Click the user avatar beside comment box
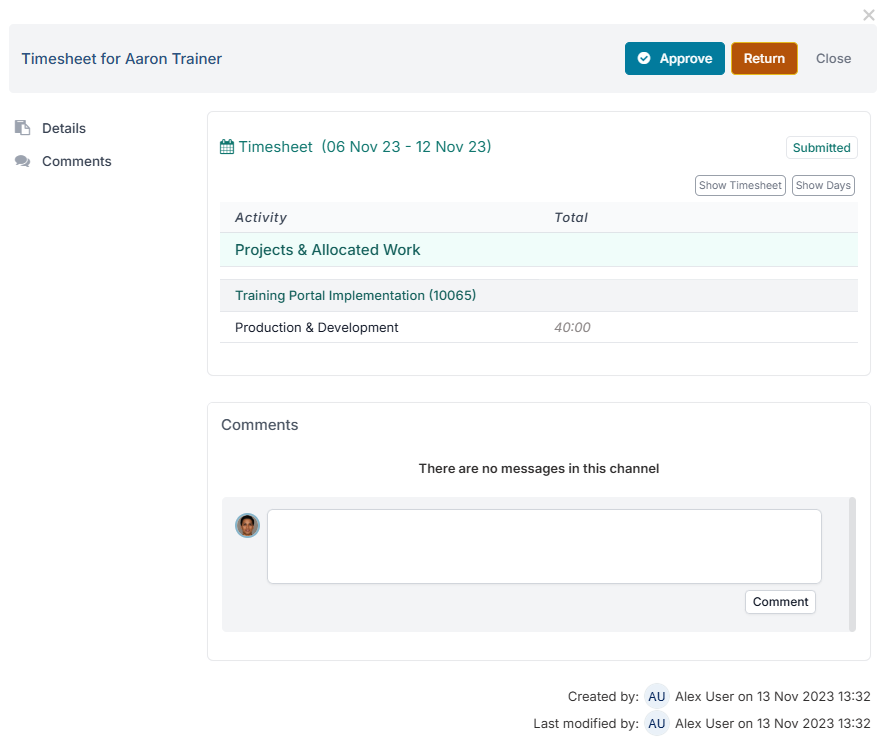Viewport: 883px width, 742px height. pyautogui.click(x=247, y=525)
